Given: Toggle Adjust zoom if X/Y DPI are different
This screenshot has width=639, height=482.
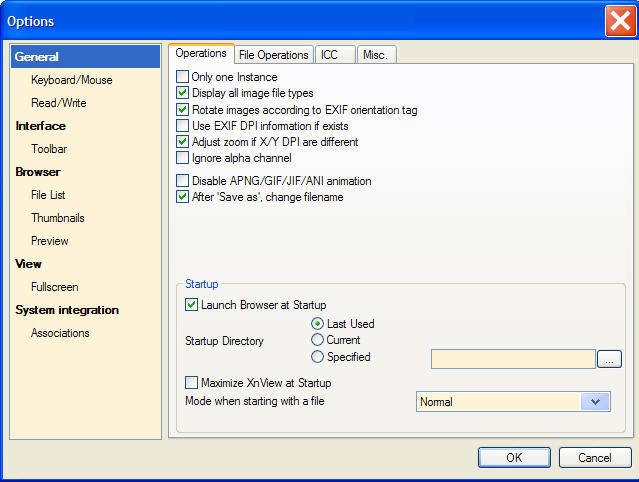Looking at the screenshot, I should (182, 142).
